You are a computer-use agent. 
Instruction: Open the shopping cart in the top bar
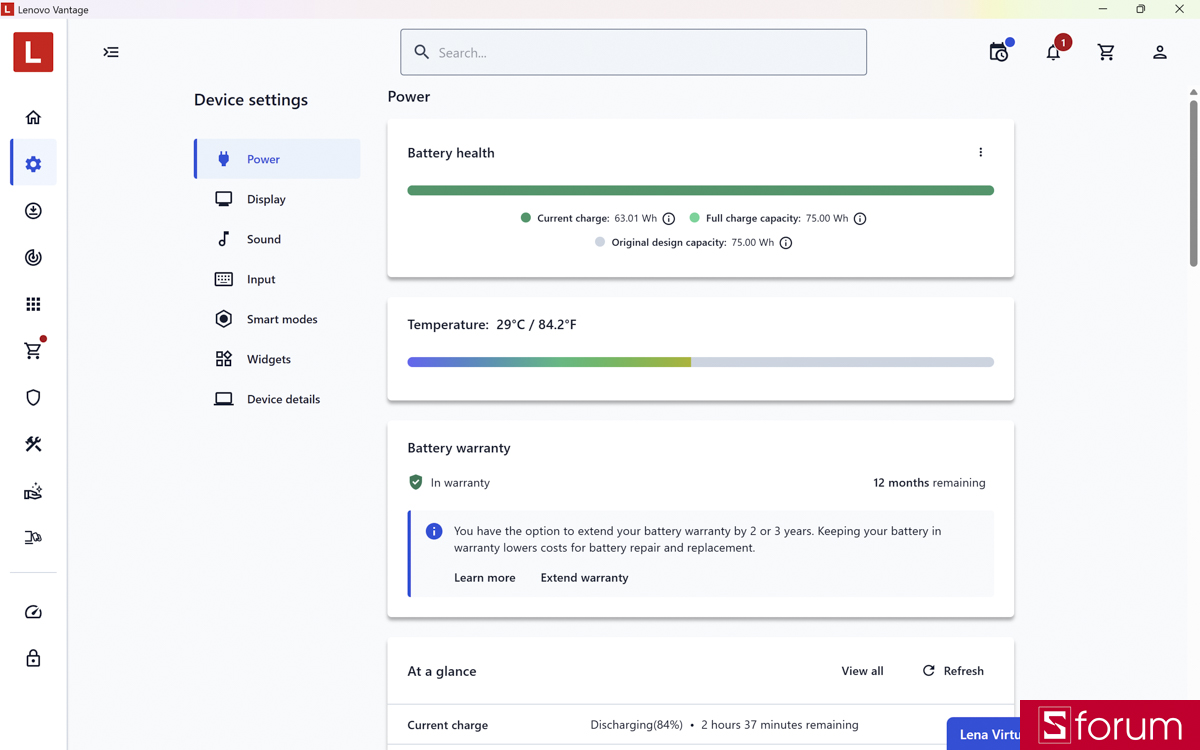pos(1106,52)
